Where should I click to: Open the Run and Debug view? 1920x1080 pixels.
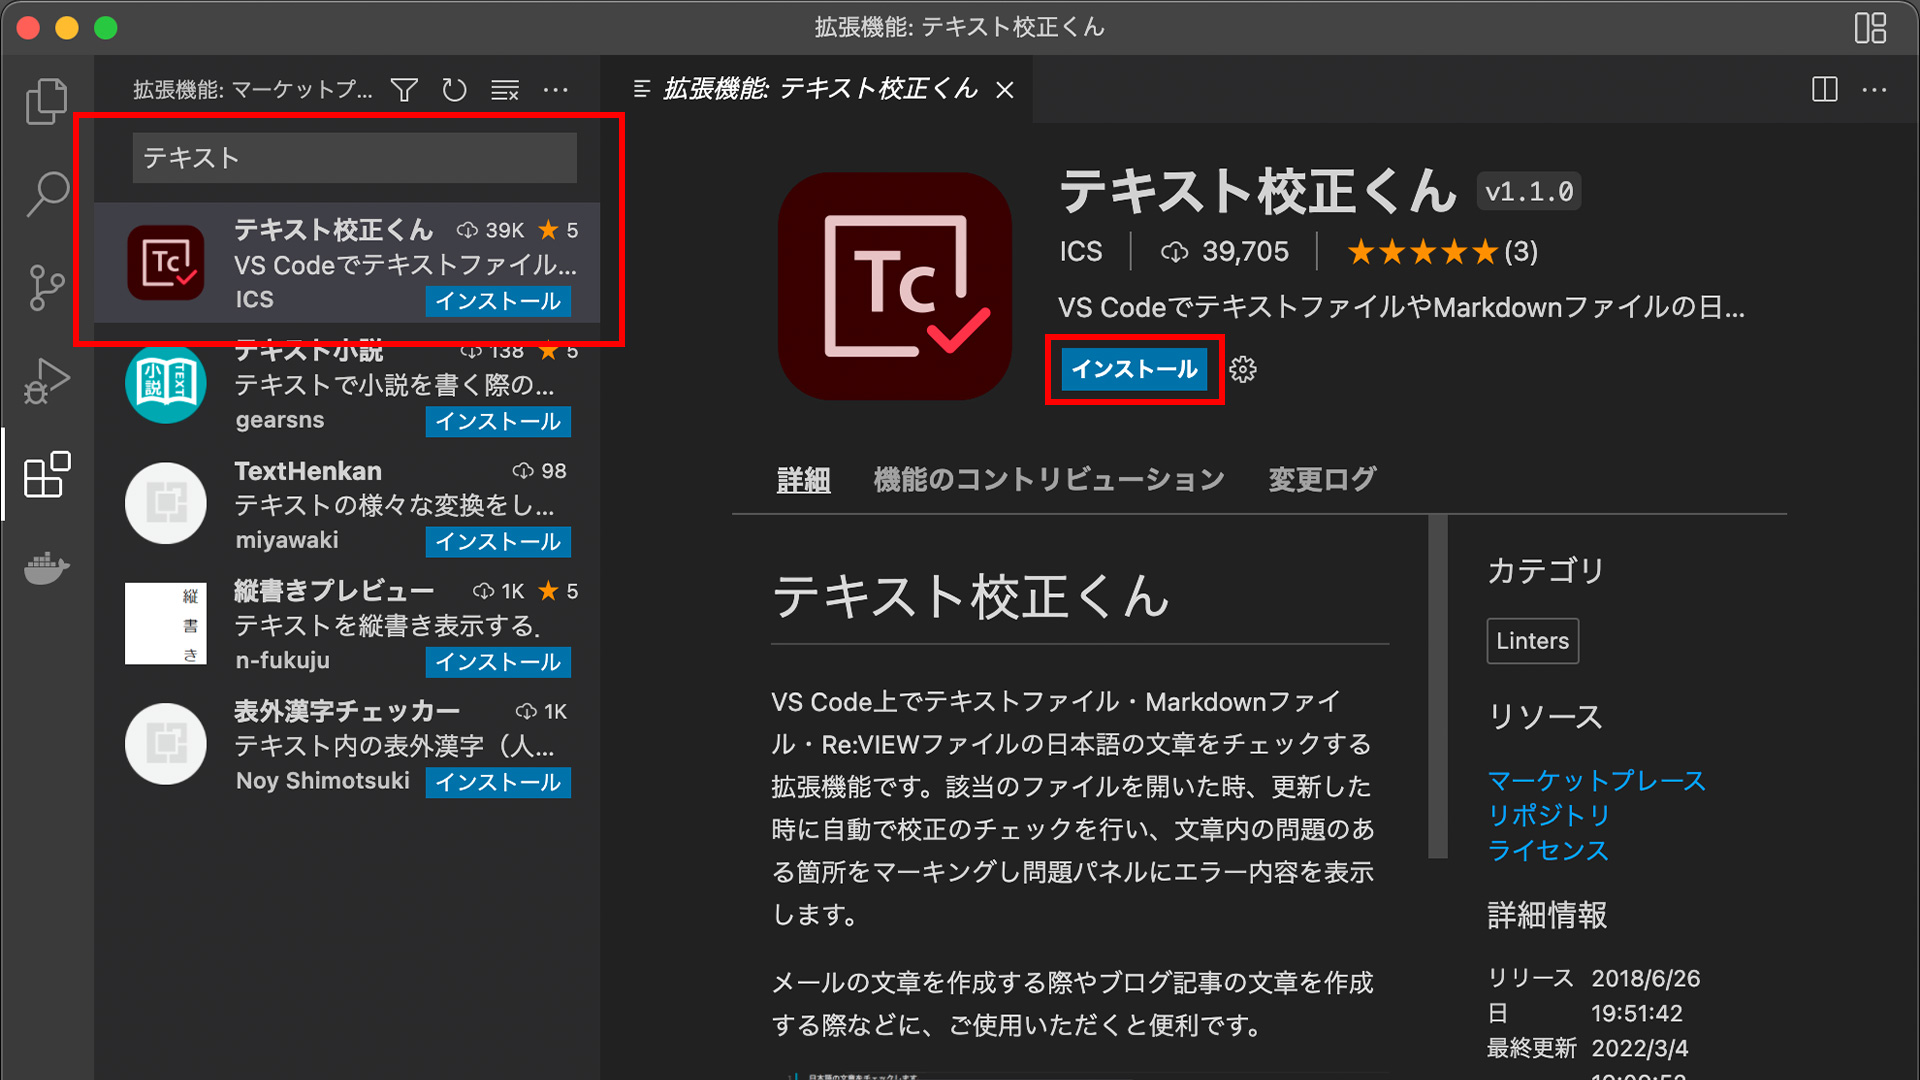46,380
